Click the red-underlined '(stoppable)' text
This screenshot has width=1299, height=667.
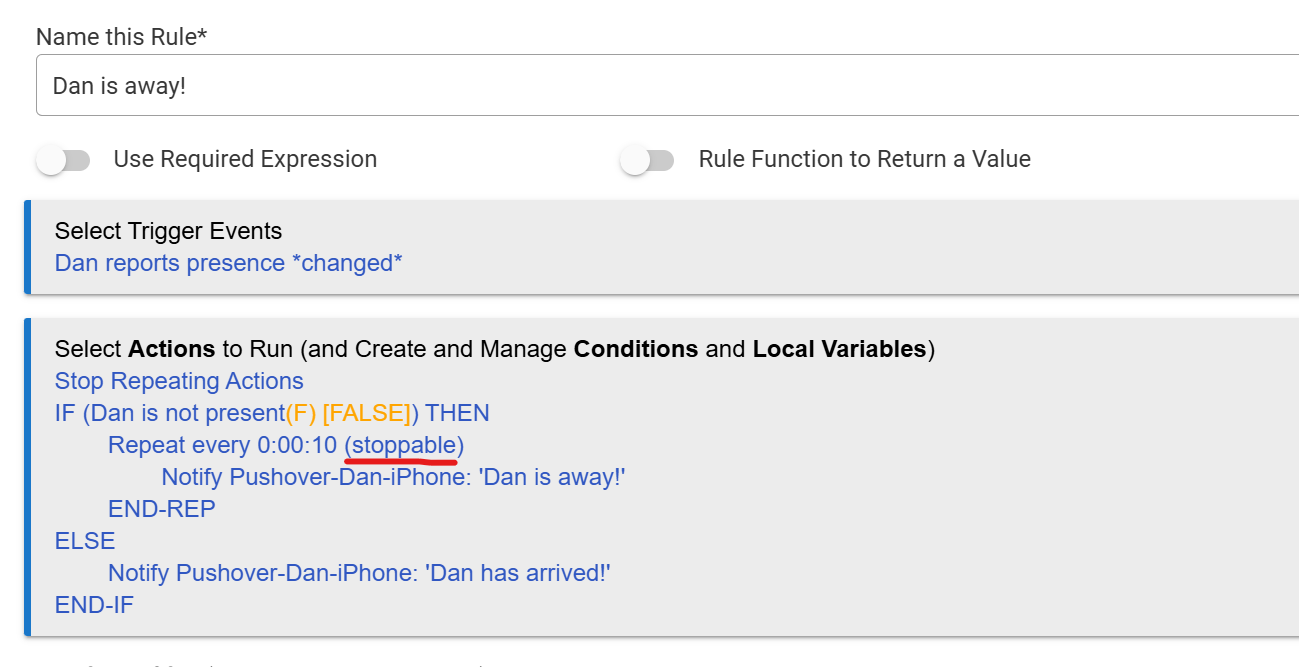[404, 445]
